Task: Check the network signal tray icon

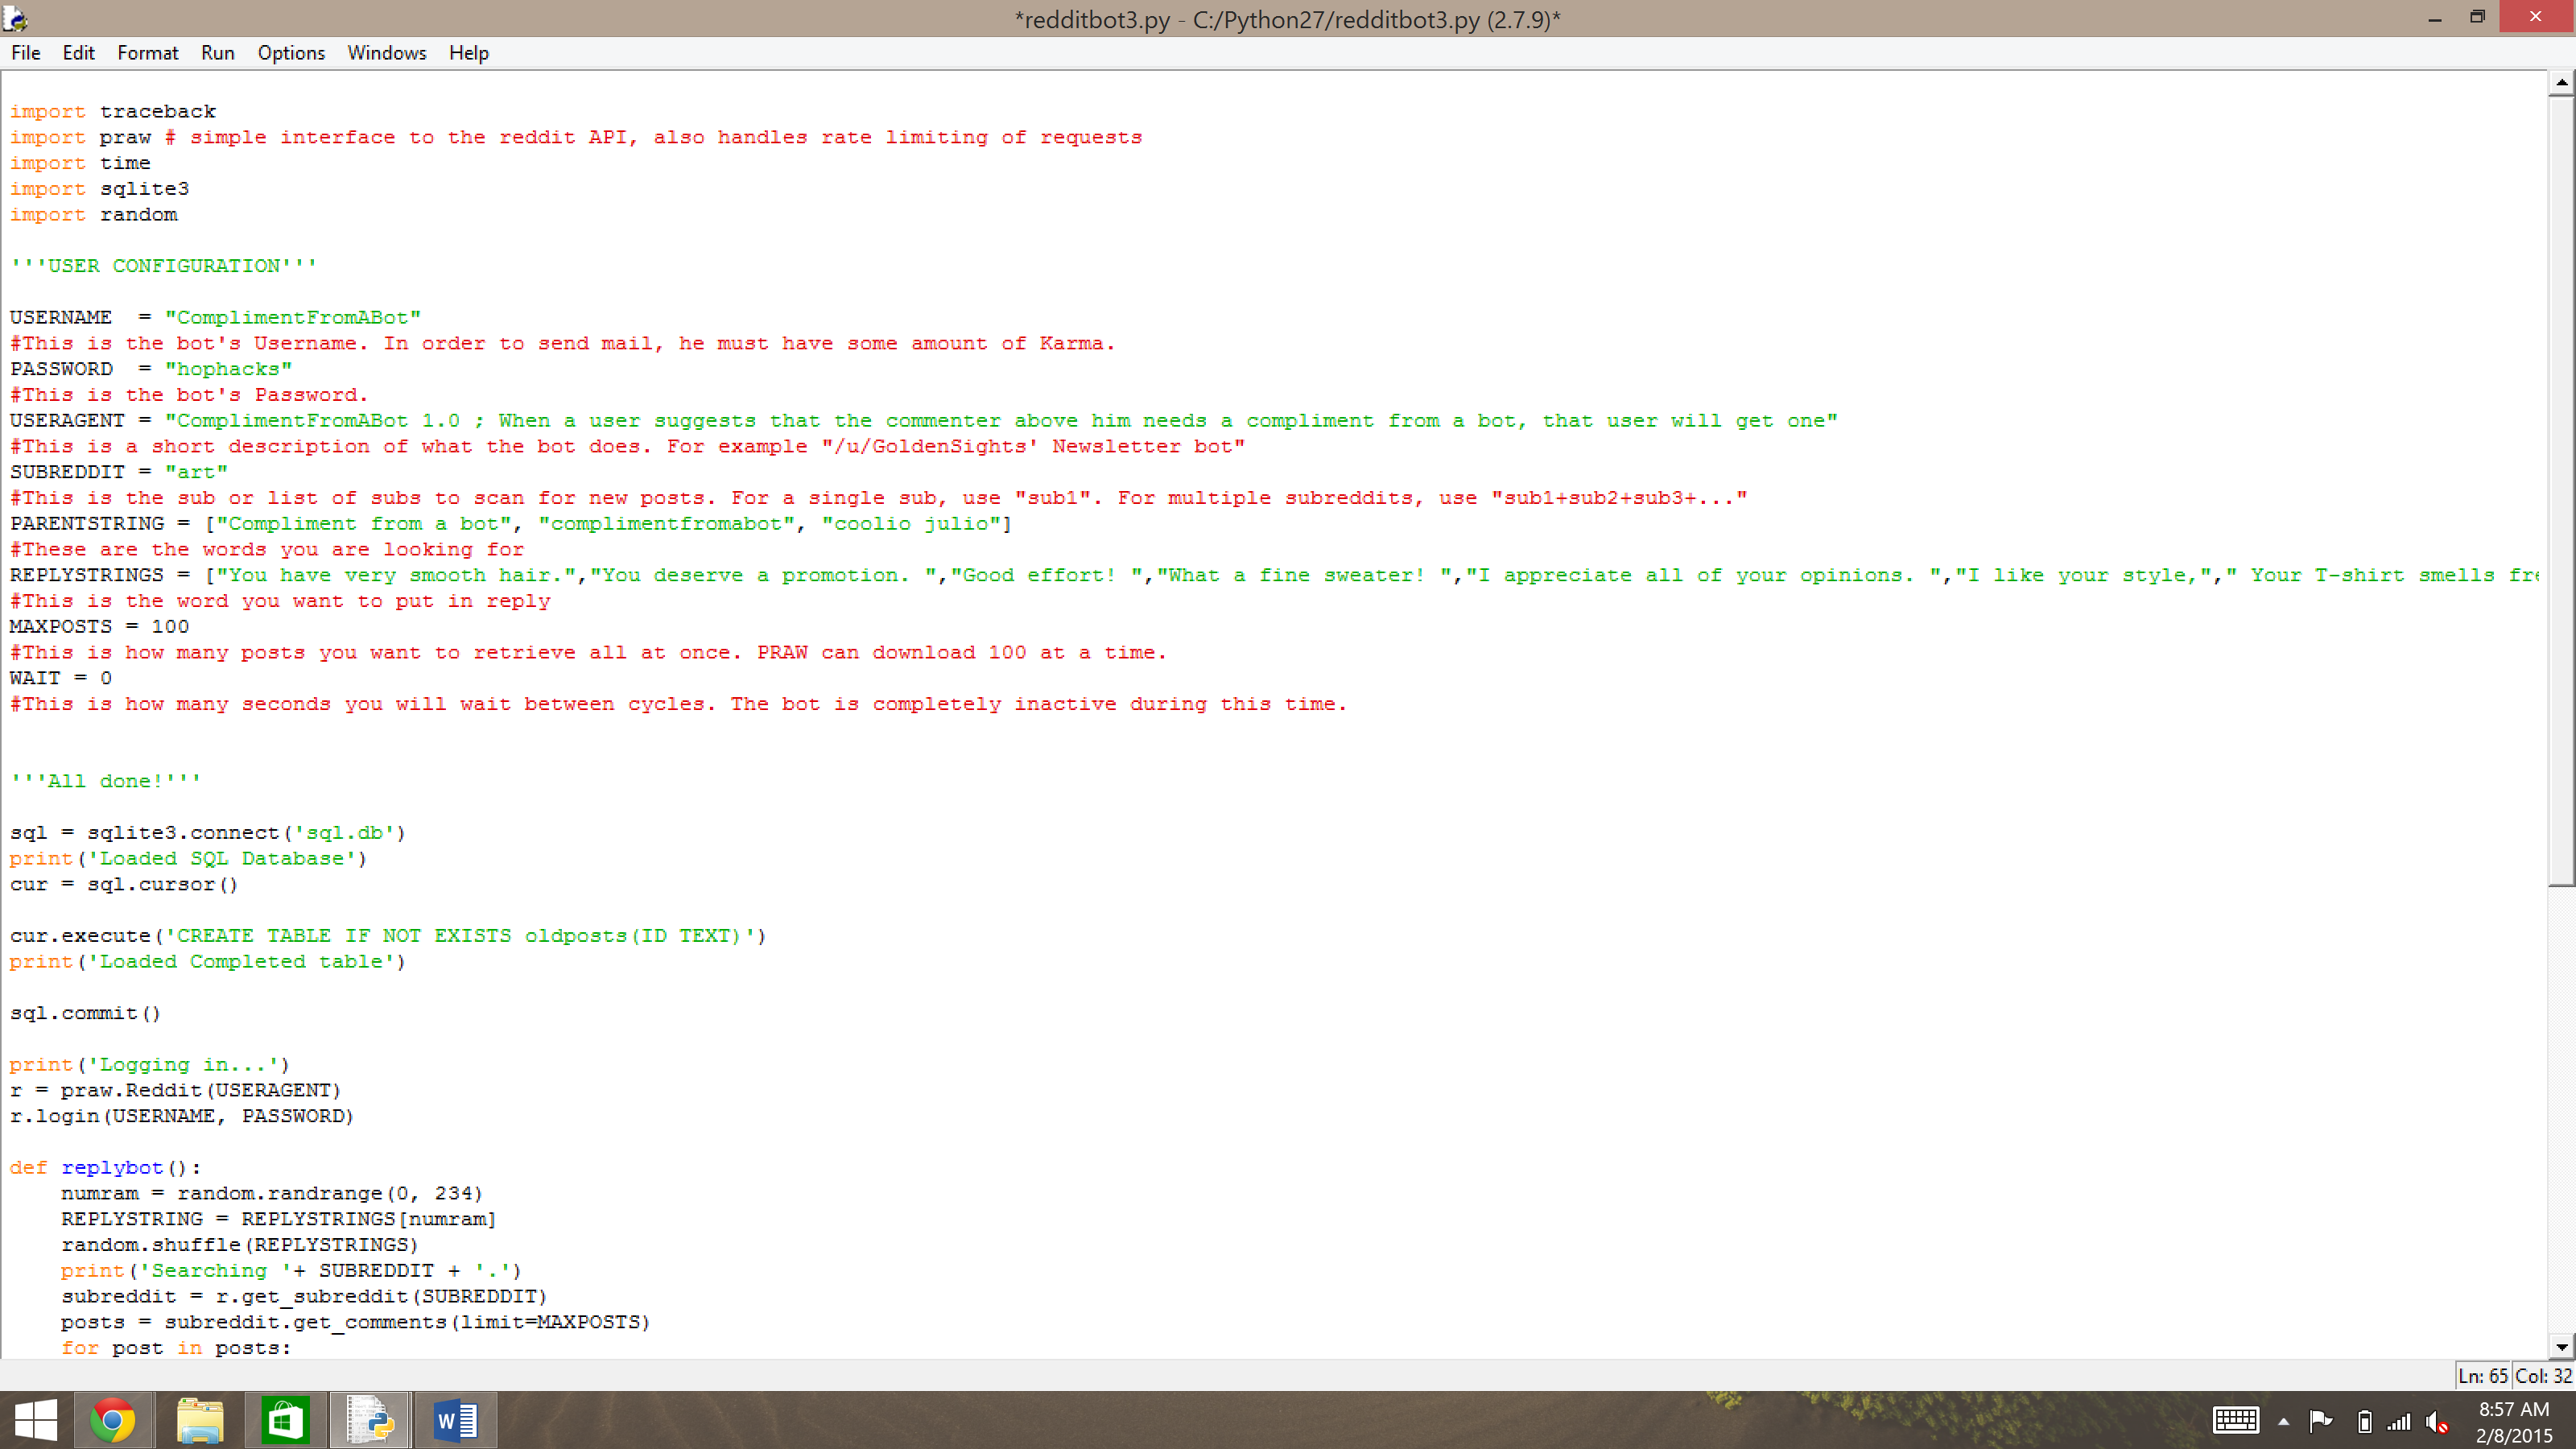Action: (x=2399, y=1421)
